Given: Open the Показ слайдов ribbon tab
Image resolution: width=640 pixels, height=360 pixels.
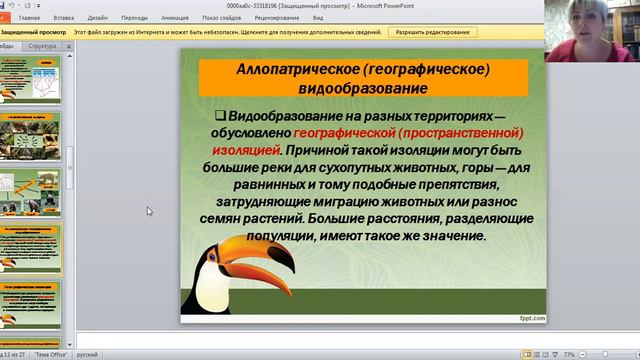Looking at the screenshot, I should pyautogui.click(x=222, y=18).
